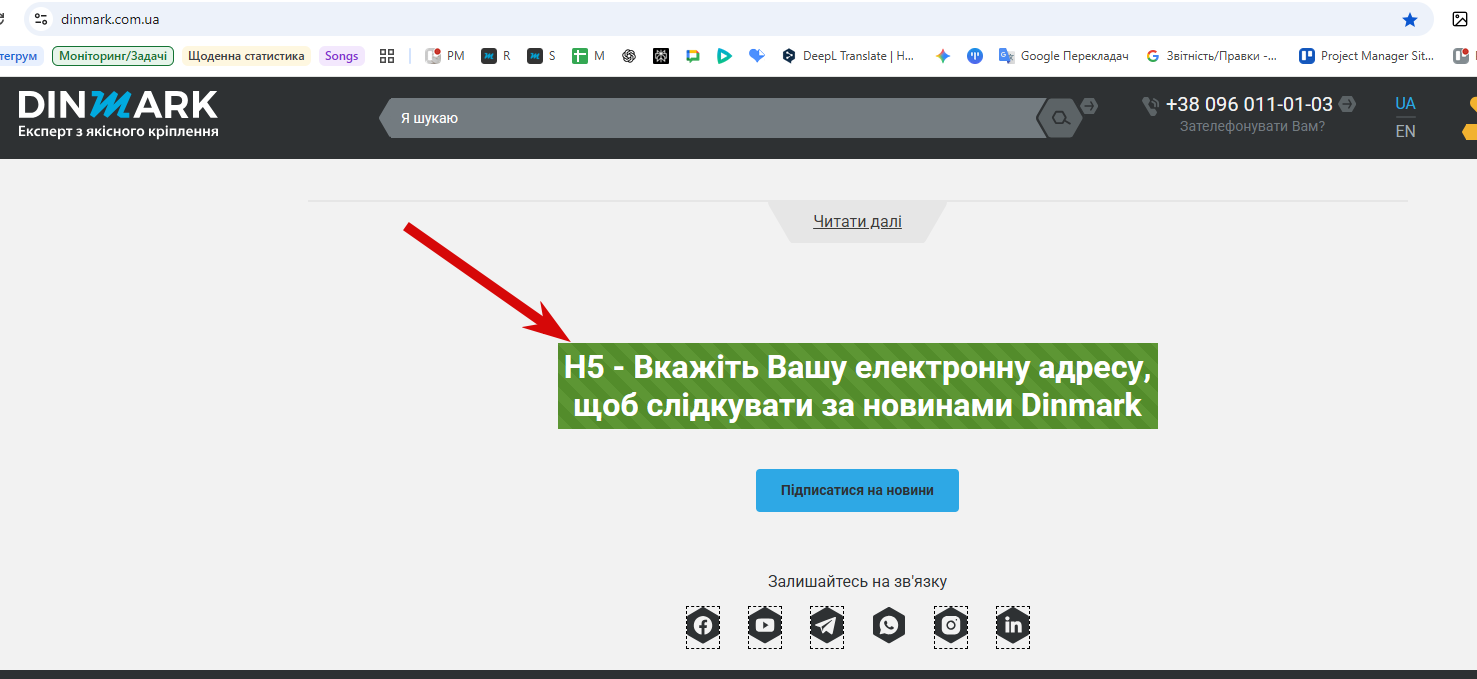
Task: Open the green play triangle bookmark
Action: (724, 56)
